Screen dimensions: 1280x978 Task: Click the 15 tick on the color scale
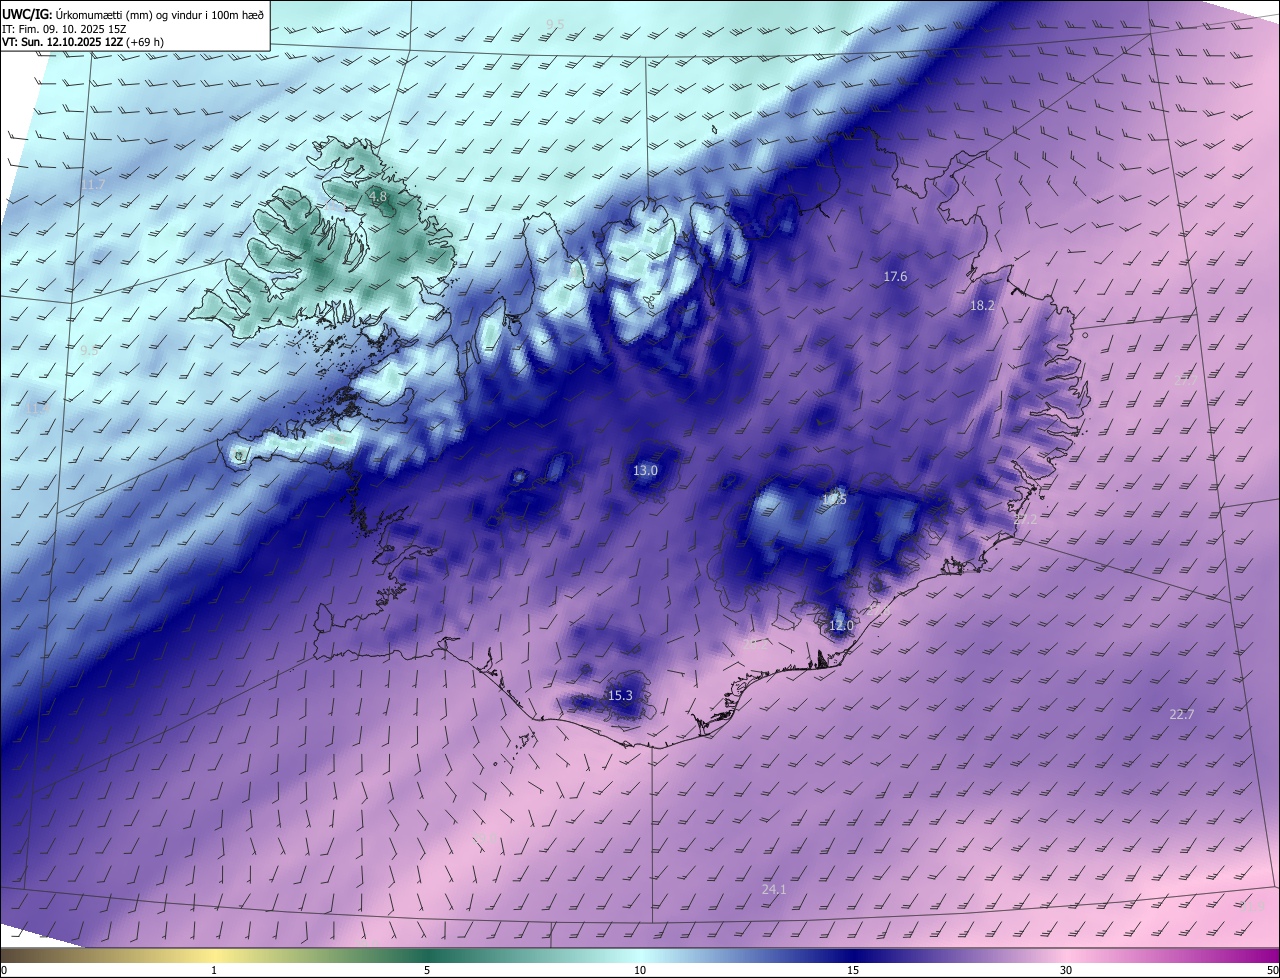pyautogui.click(x=853, y=970)
